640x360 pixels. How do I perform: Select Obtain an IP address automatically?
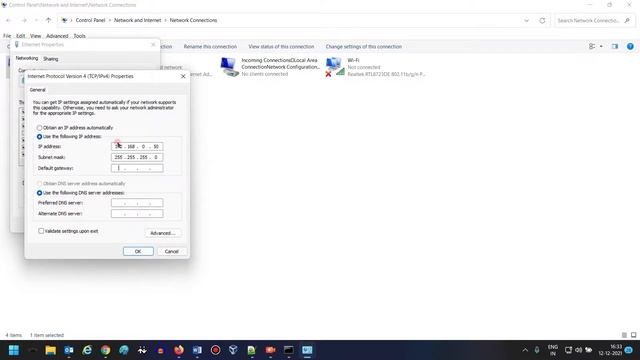coord(40,128)
